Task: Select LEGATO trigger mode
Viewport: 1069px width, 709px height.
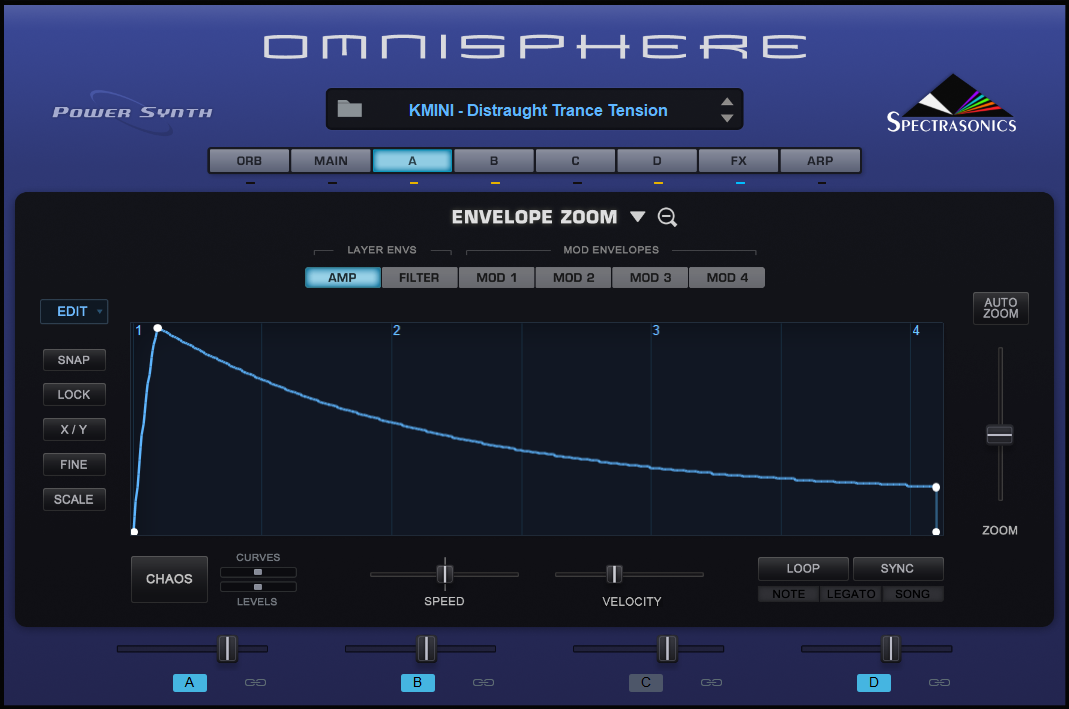Action: coord(851,594)
